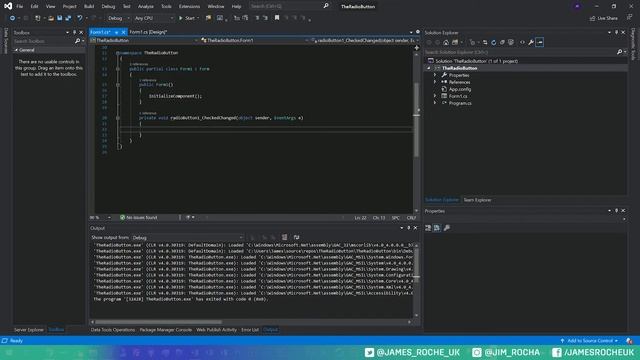Click the Solution Explorer search magnifier icon
The height and width of the screenshot is (360, 640).
pos(619,52)
